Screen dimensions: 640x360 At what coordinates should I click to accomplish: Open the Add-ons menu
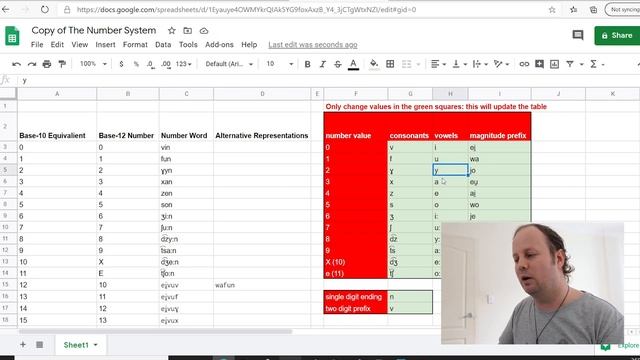pos(219,44)
